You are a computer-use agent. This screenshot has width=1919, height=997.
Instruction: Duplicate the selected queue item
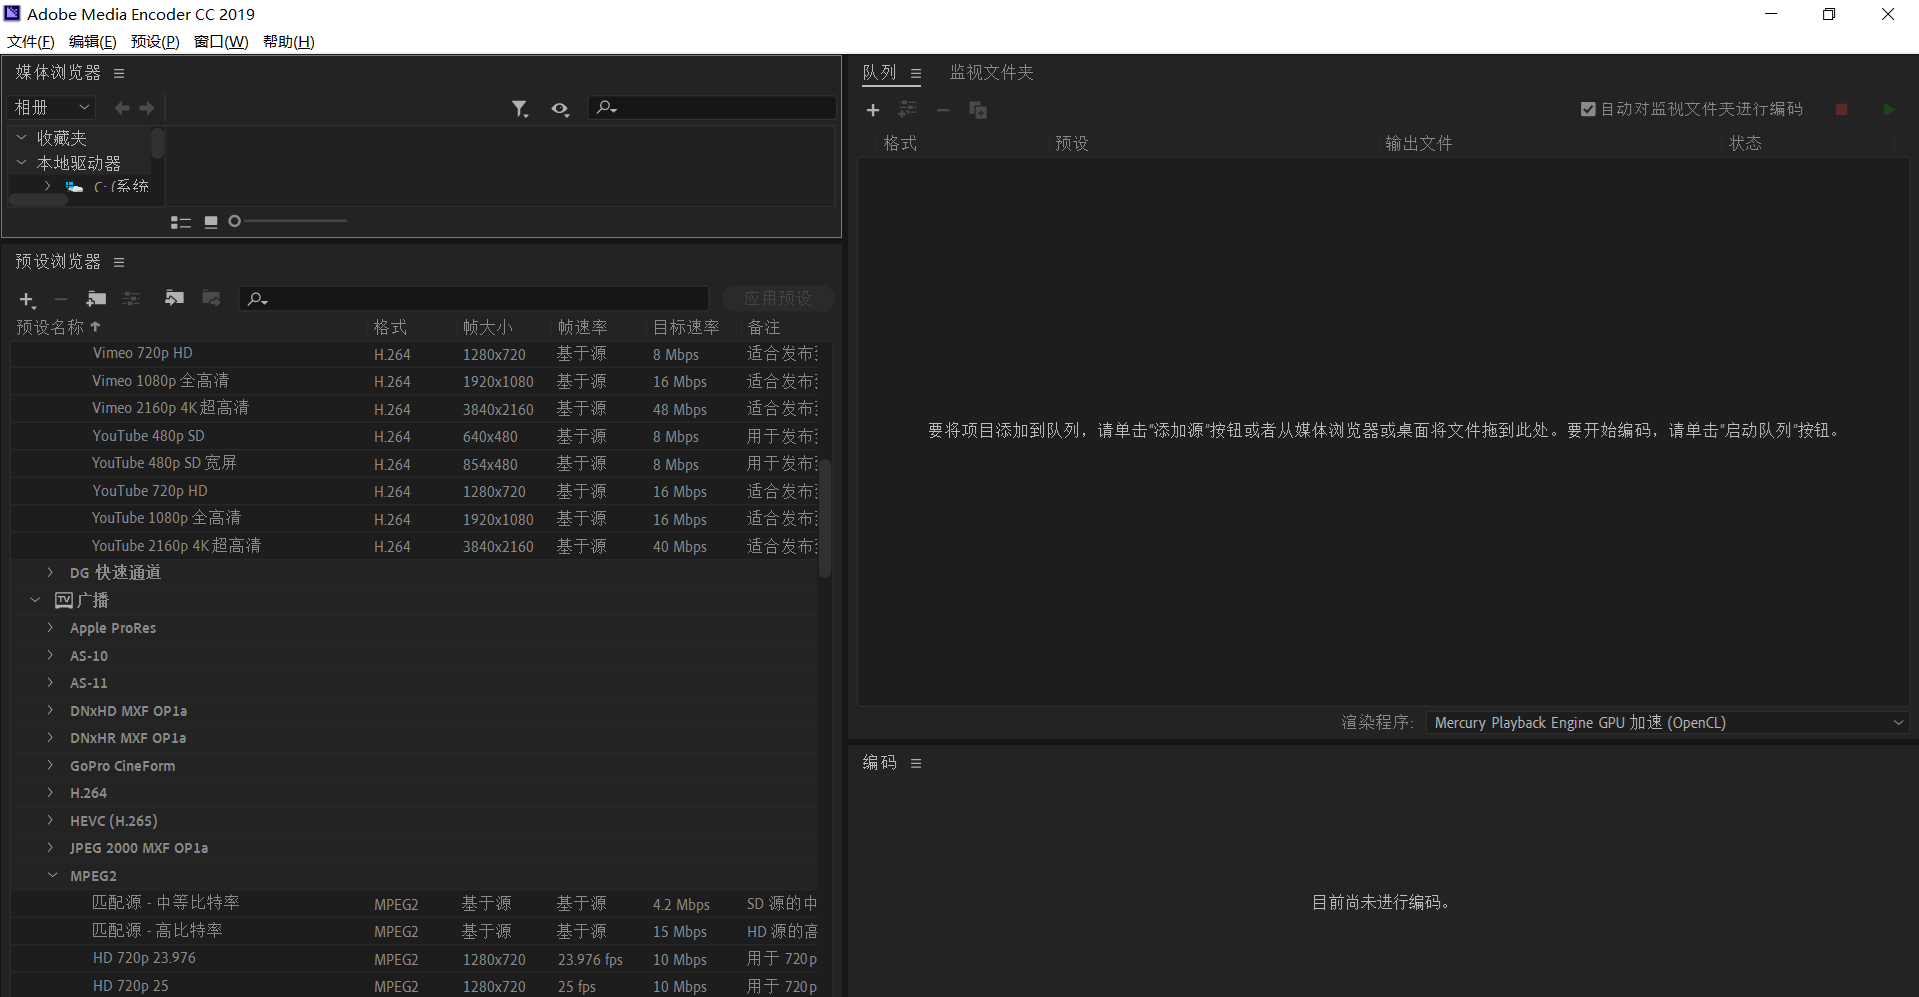978,110
